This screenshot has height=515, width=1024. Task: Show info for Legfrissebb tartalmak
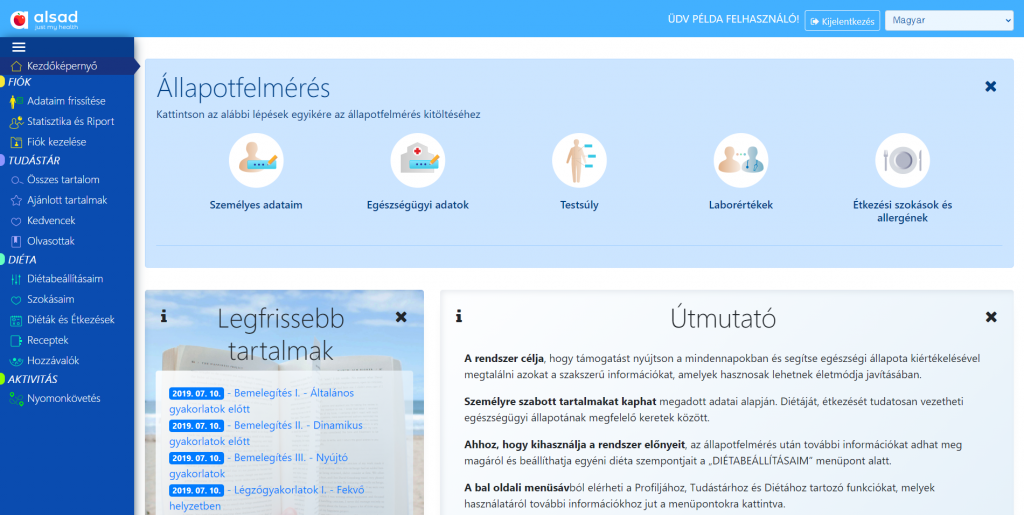[x=163, y=317]
